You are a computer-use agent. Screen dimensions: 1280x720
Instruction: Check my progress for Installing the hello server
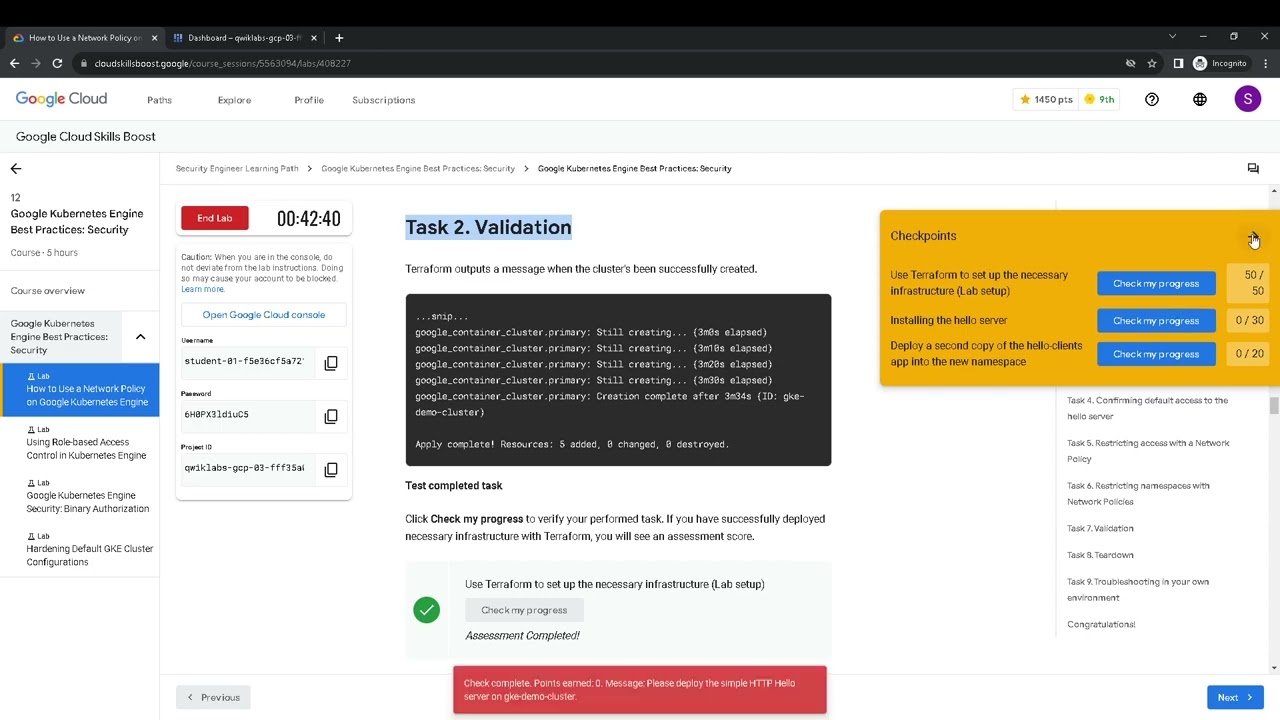[x=1156, y=321]
